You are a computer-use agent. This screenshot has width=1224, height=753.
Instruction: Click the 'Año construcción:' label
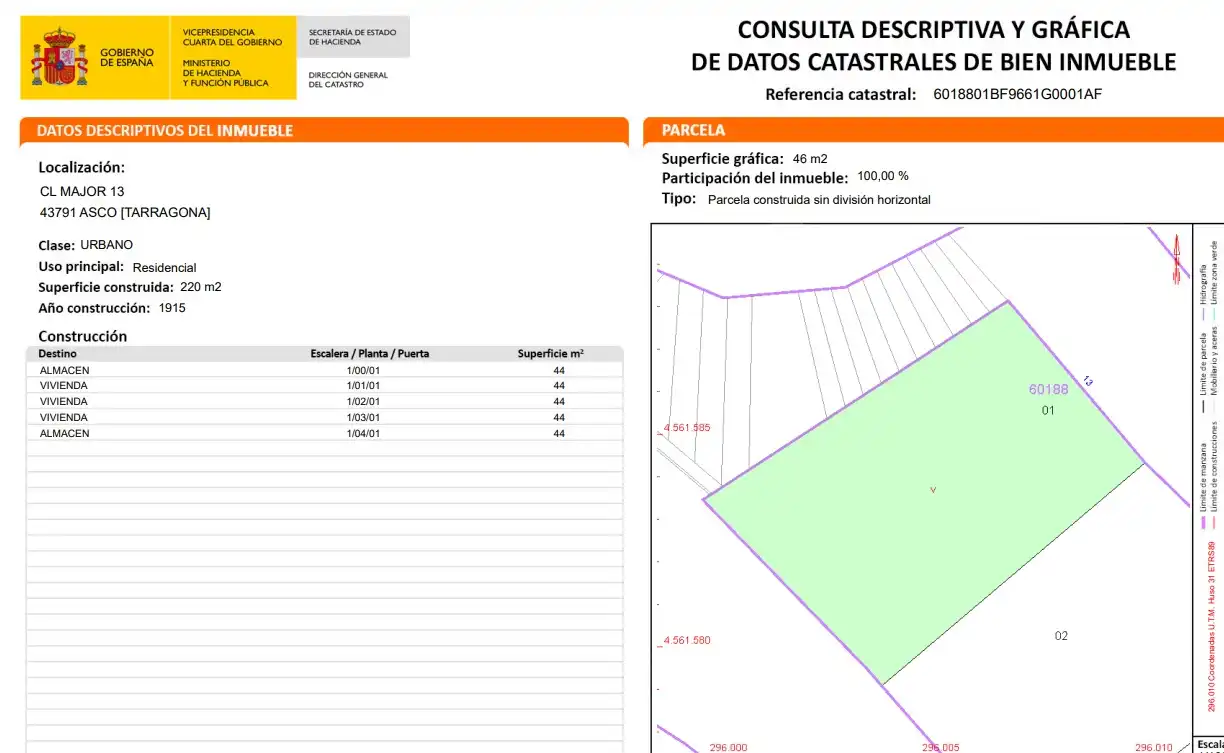[x=94, y=308]
